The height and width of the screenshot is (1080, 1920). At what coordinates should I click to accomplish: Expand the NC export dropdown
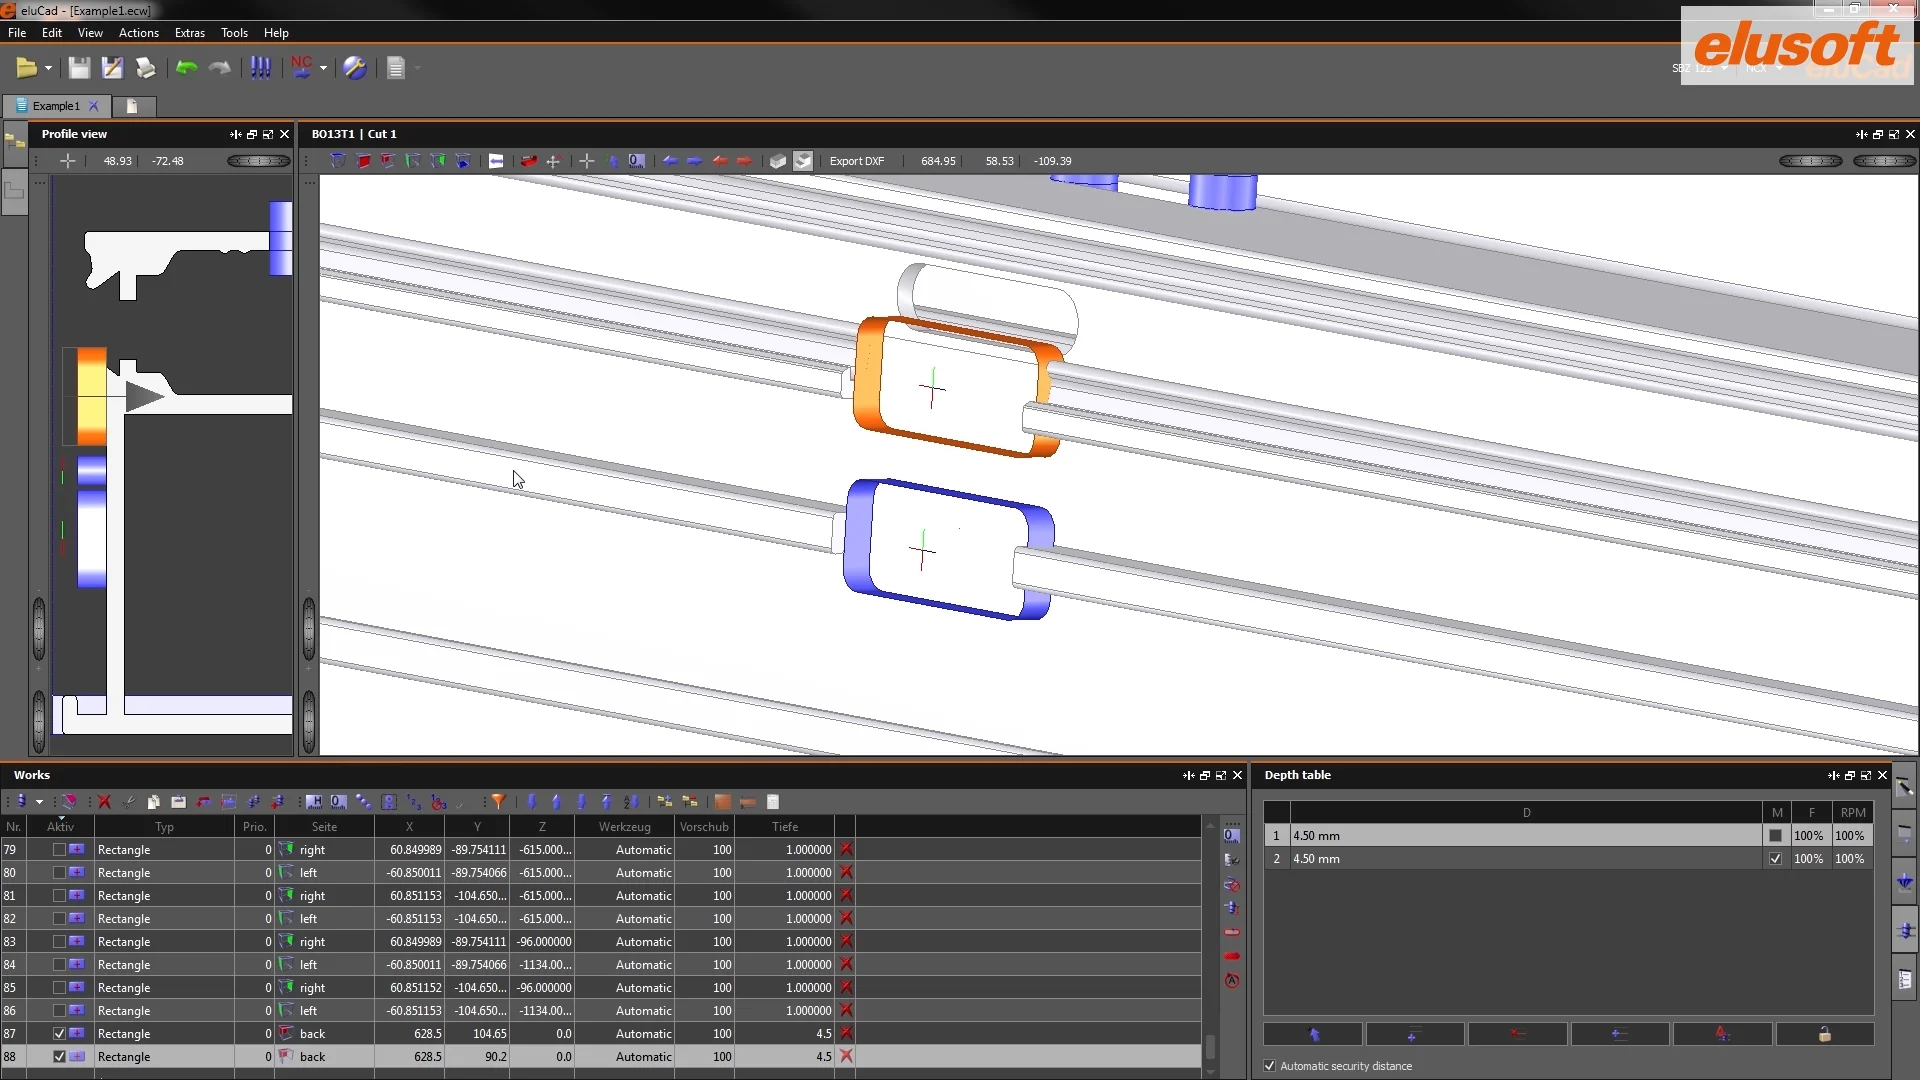click(322, 67)
